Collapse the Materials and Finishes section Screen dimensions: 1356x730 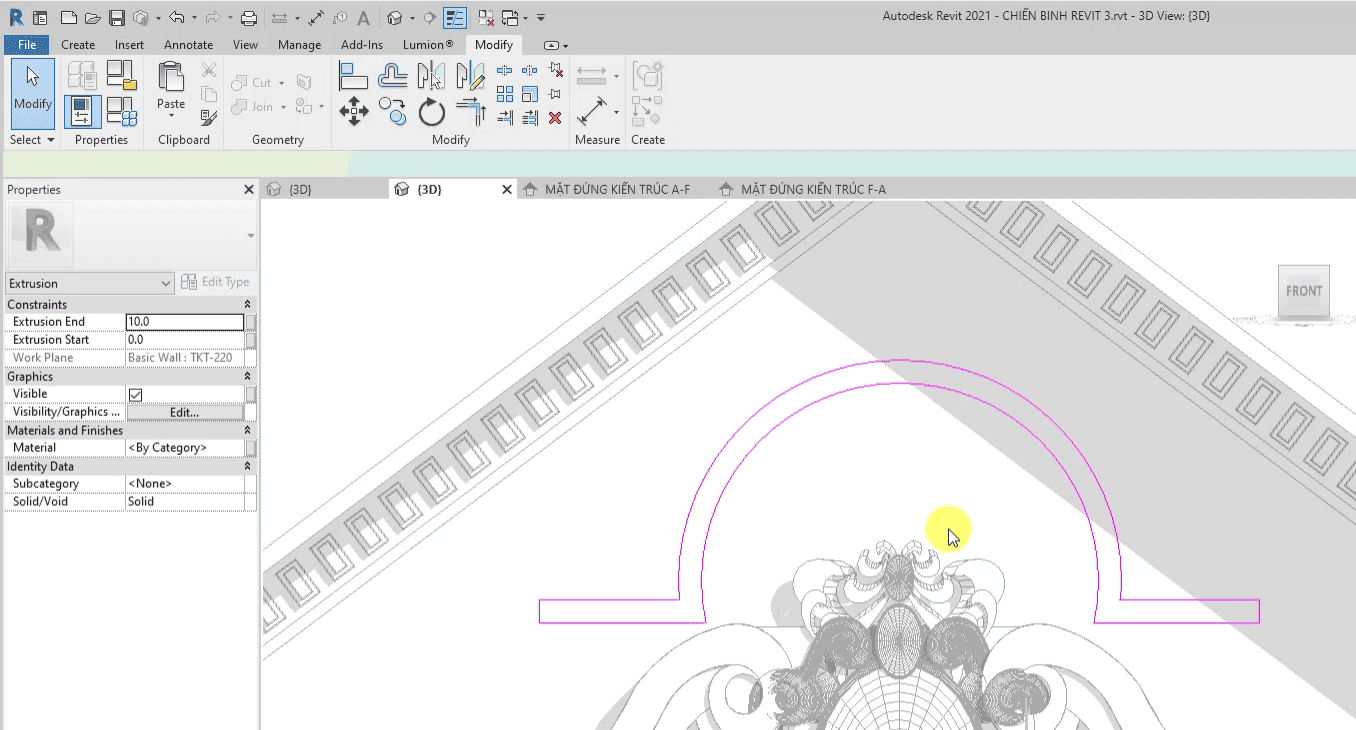[247, 430]
